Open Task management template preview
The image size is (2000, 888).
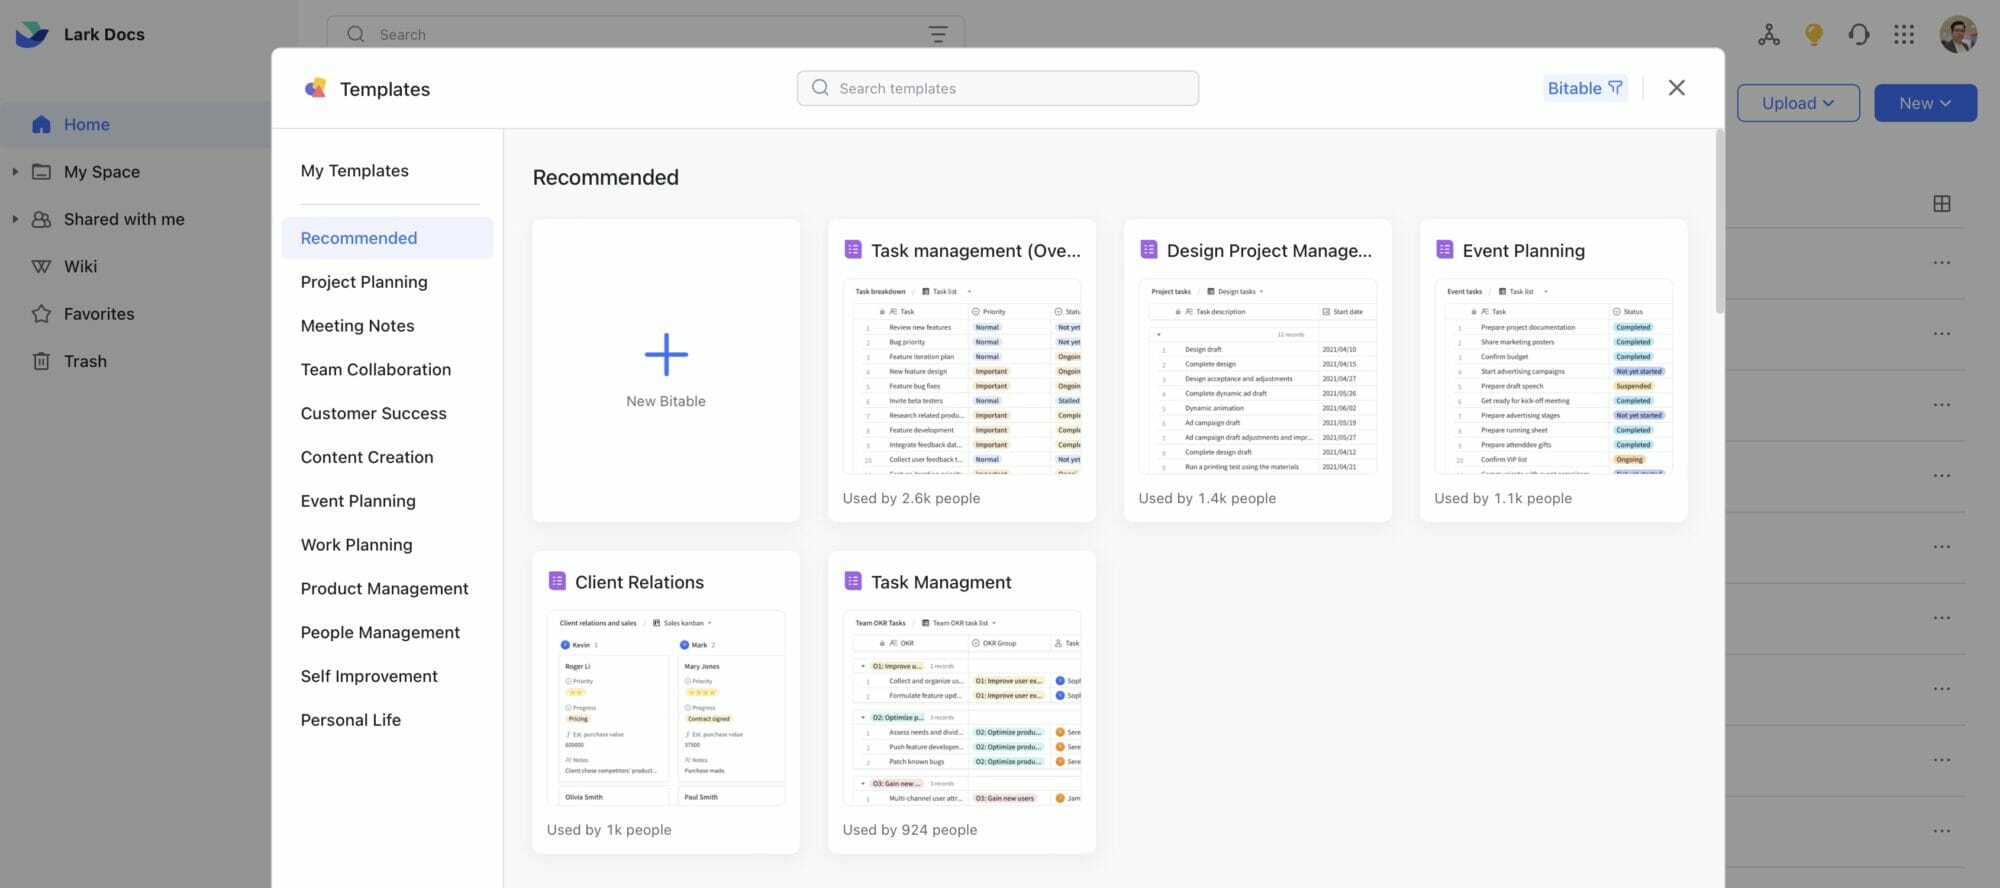pyautogui.click(x=962, y=376)
